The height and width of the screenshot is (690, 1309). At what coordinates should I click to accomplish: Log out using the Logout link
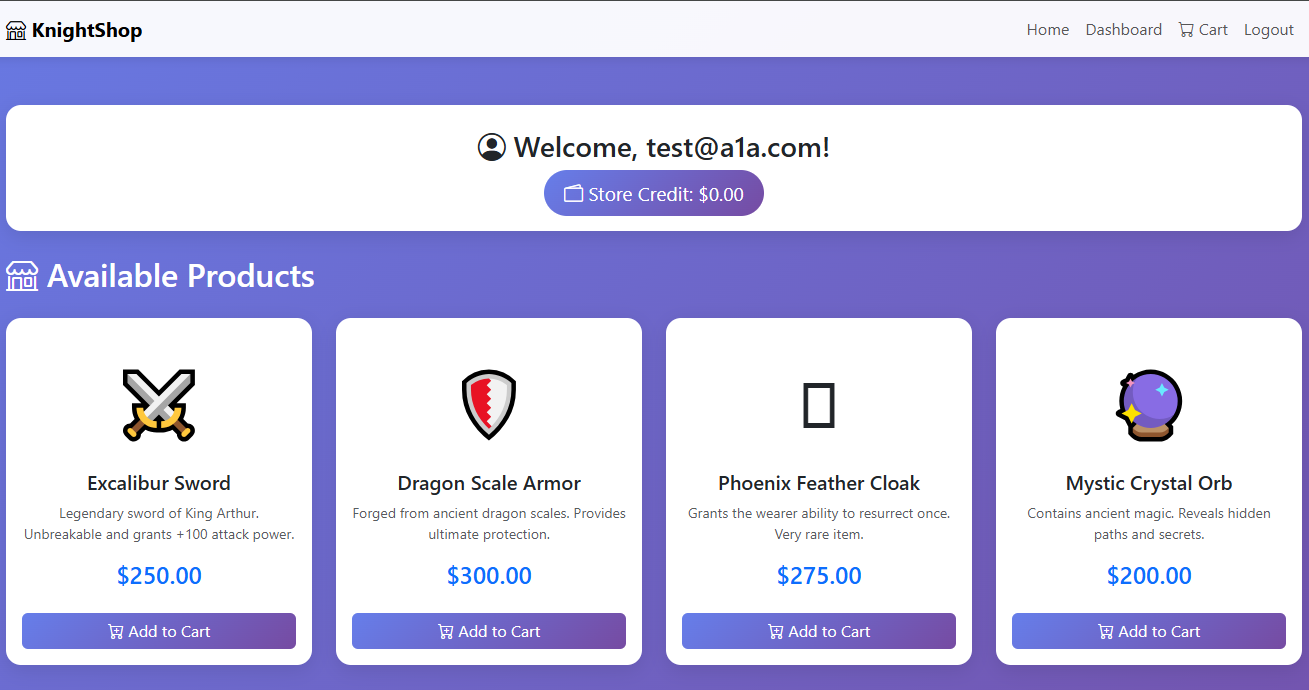[x=1268, y=30]
